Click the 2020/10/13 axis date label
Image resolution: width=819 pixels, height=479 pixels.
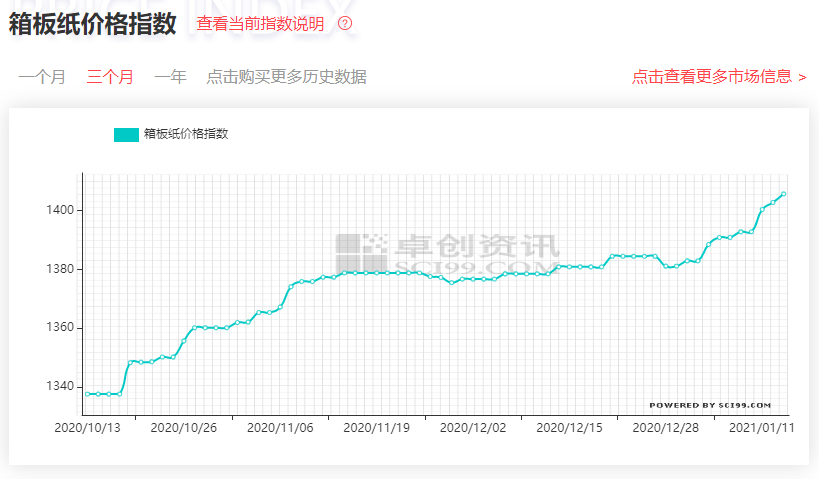87,428
